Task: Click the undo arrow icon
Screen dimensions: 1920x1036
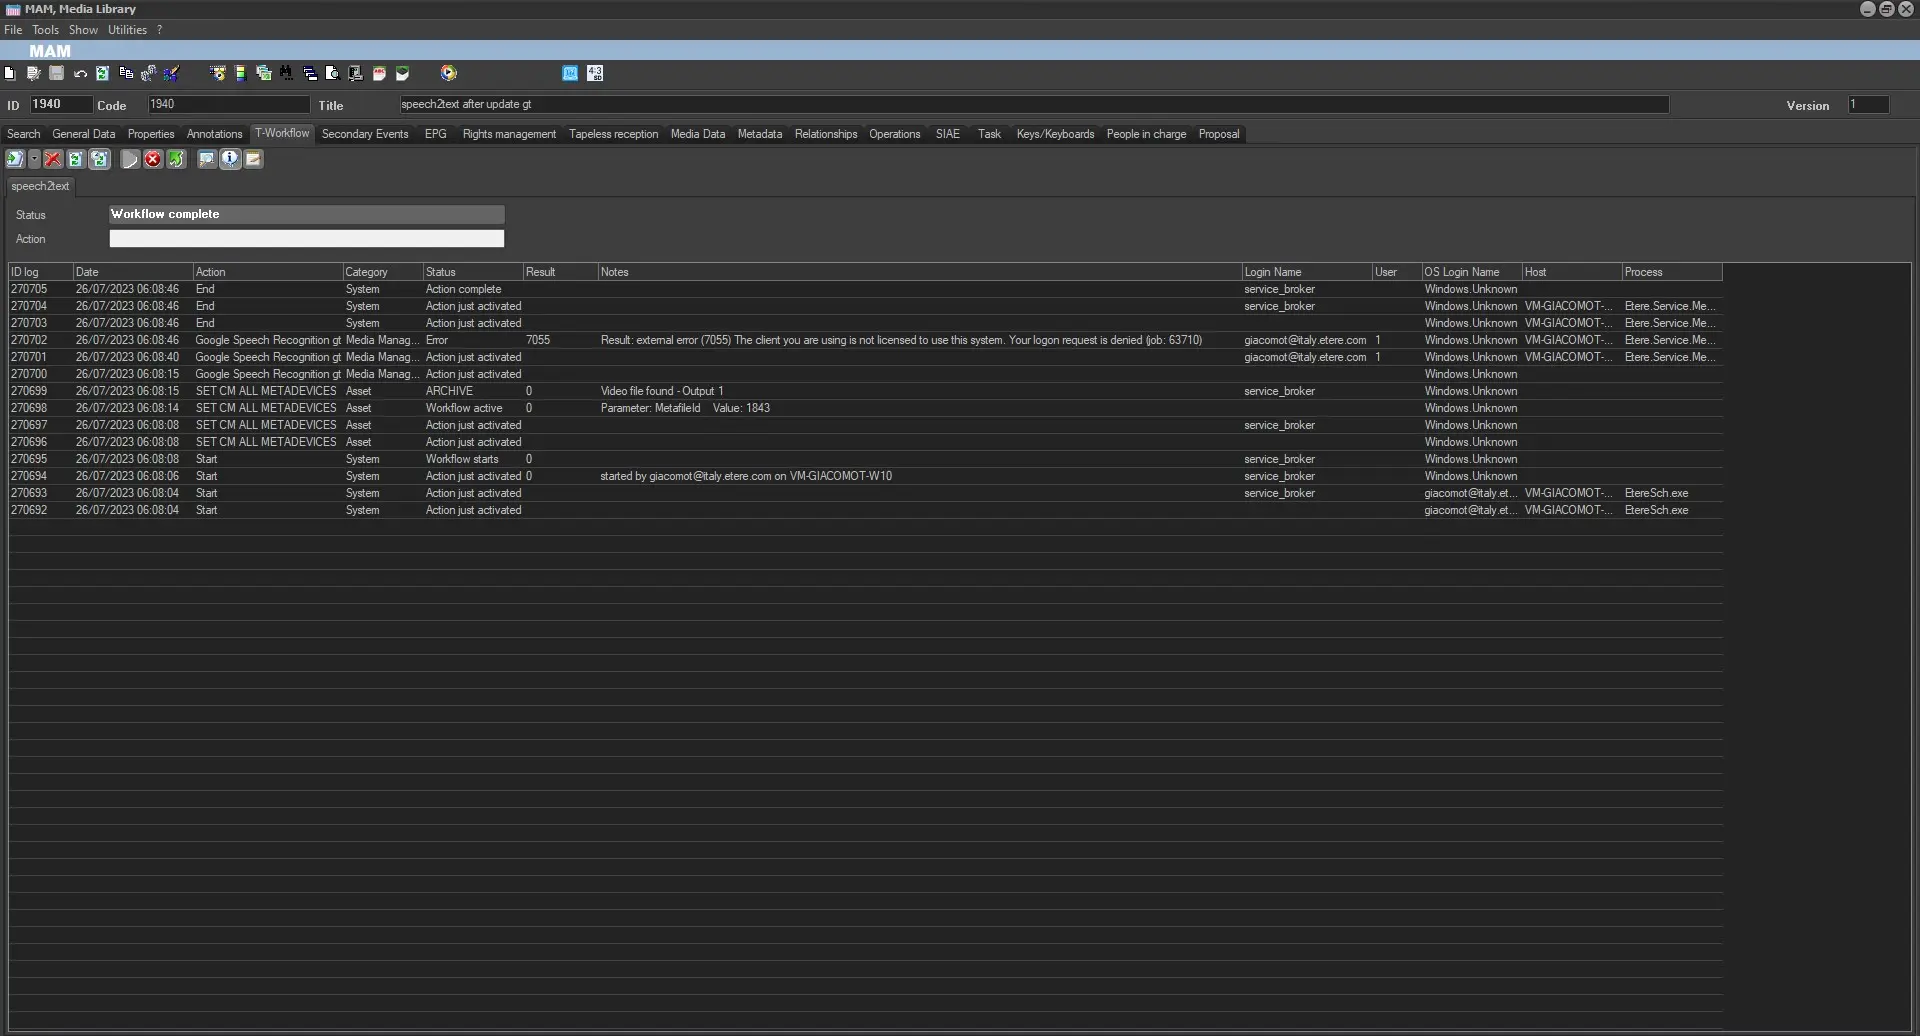Action: (x=80, y=73)
